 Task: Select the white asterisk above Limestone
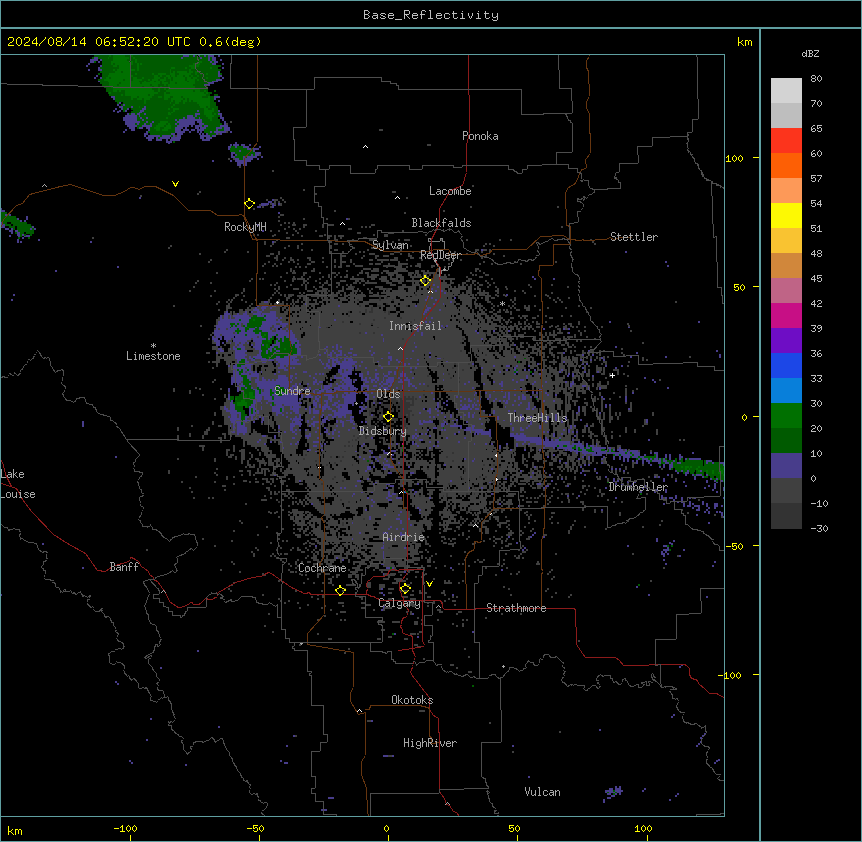[x=153, y=346]
